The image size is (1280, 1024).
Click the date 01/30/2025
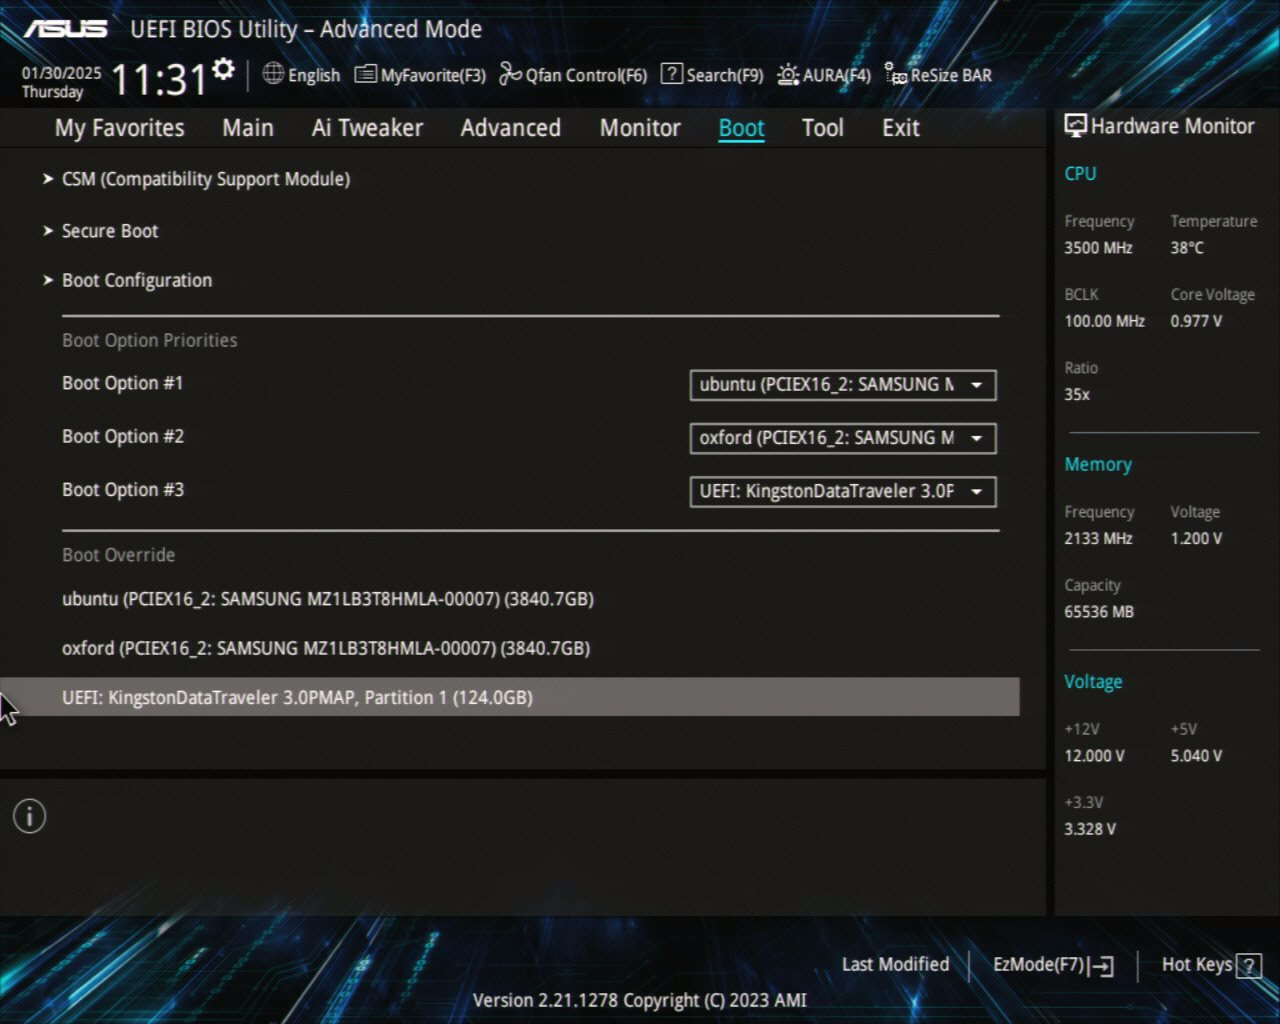click(x=61, y=73)
